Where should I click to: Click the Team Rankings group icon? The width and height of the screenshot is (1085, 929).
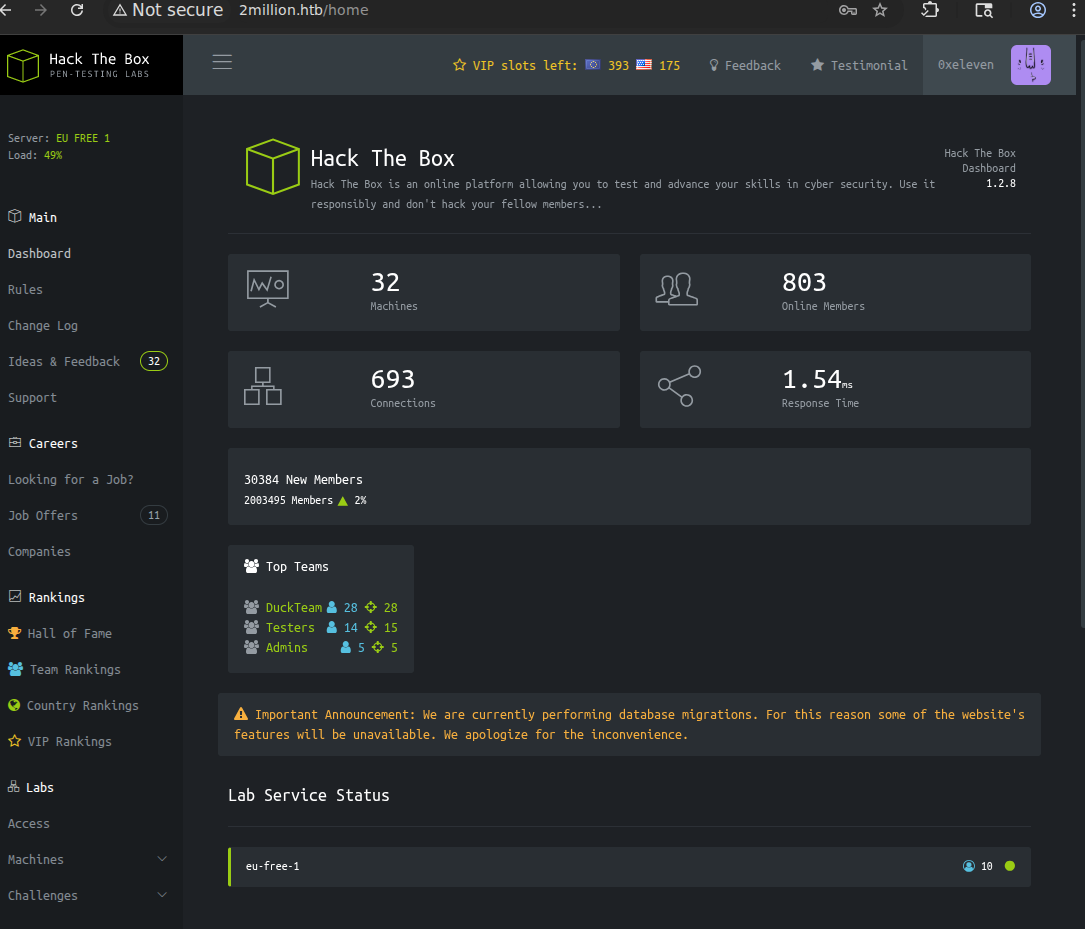(x=15, y=669)
